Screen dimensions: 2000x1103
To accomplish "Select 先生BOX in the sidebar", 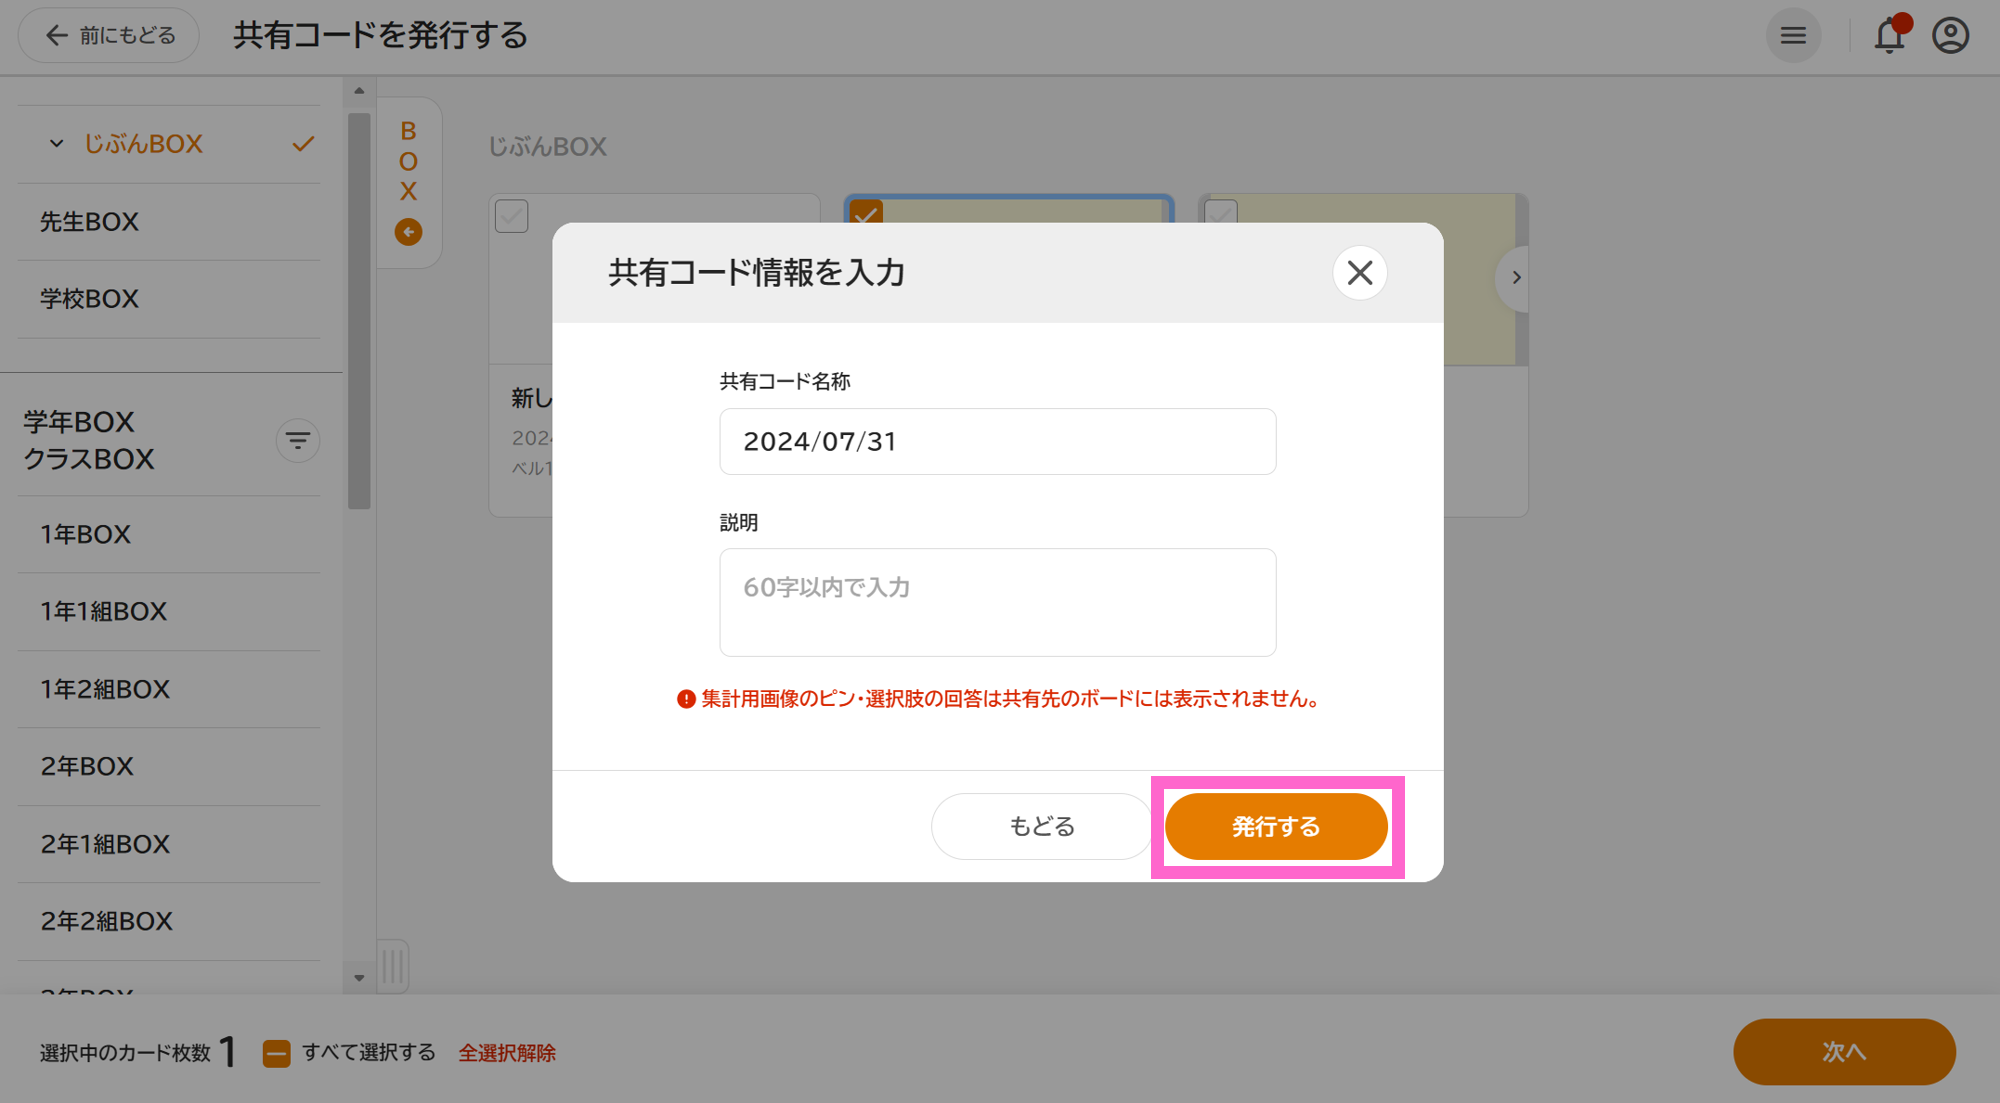I will 88,221.
